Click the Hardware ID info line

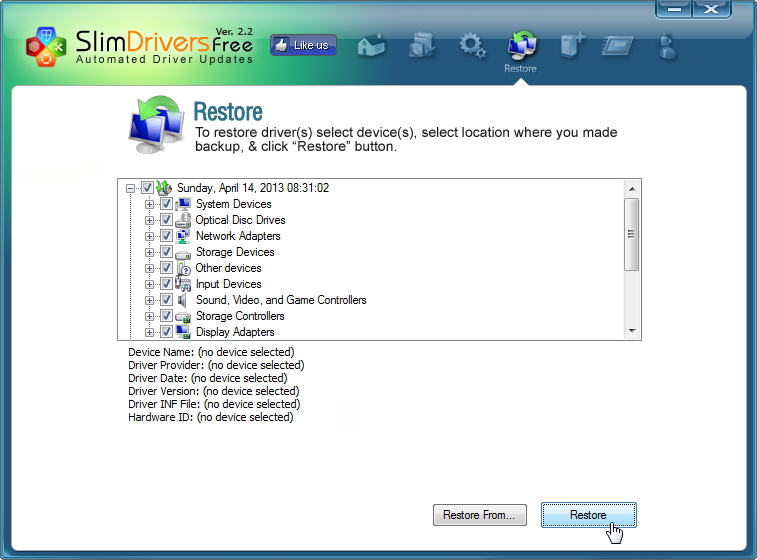(210, 417)
